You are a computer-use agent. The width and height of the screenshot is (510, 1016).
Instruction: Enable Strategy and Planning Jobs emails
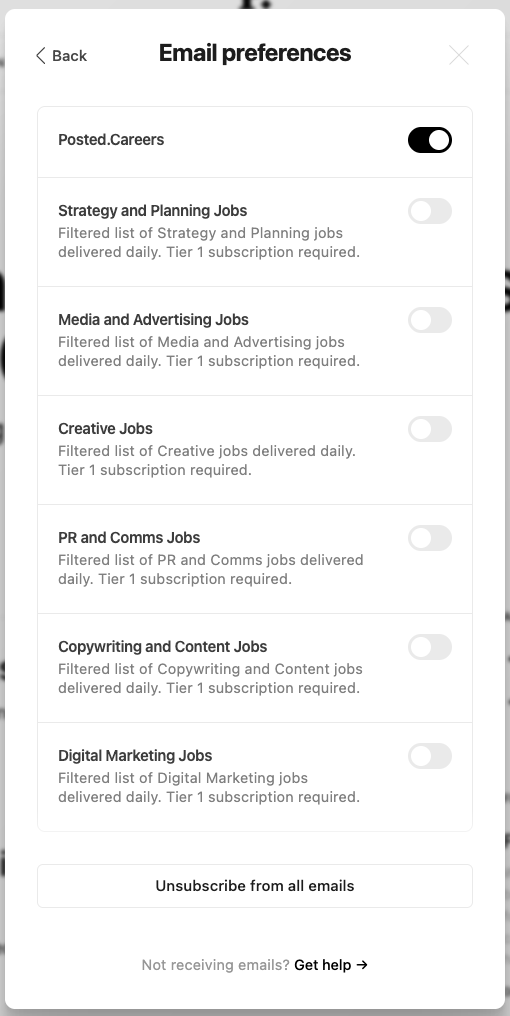430,211
